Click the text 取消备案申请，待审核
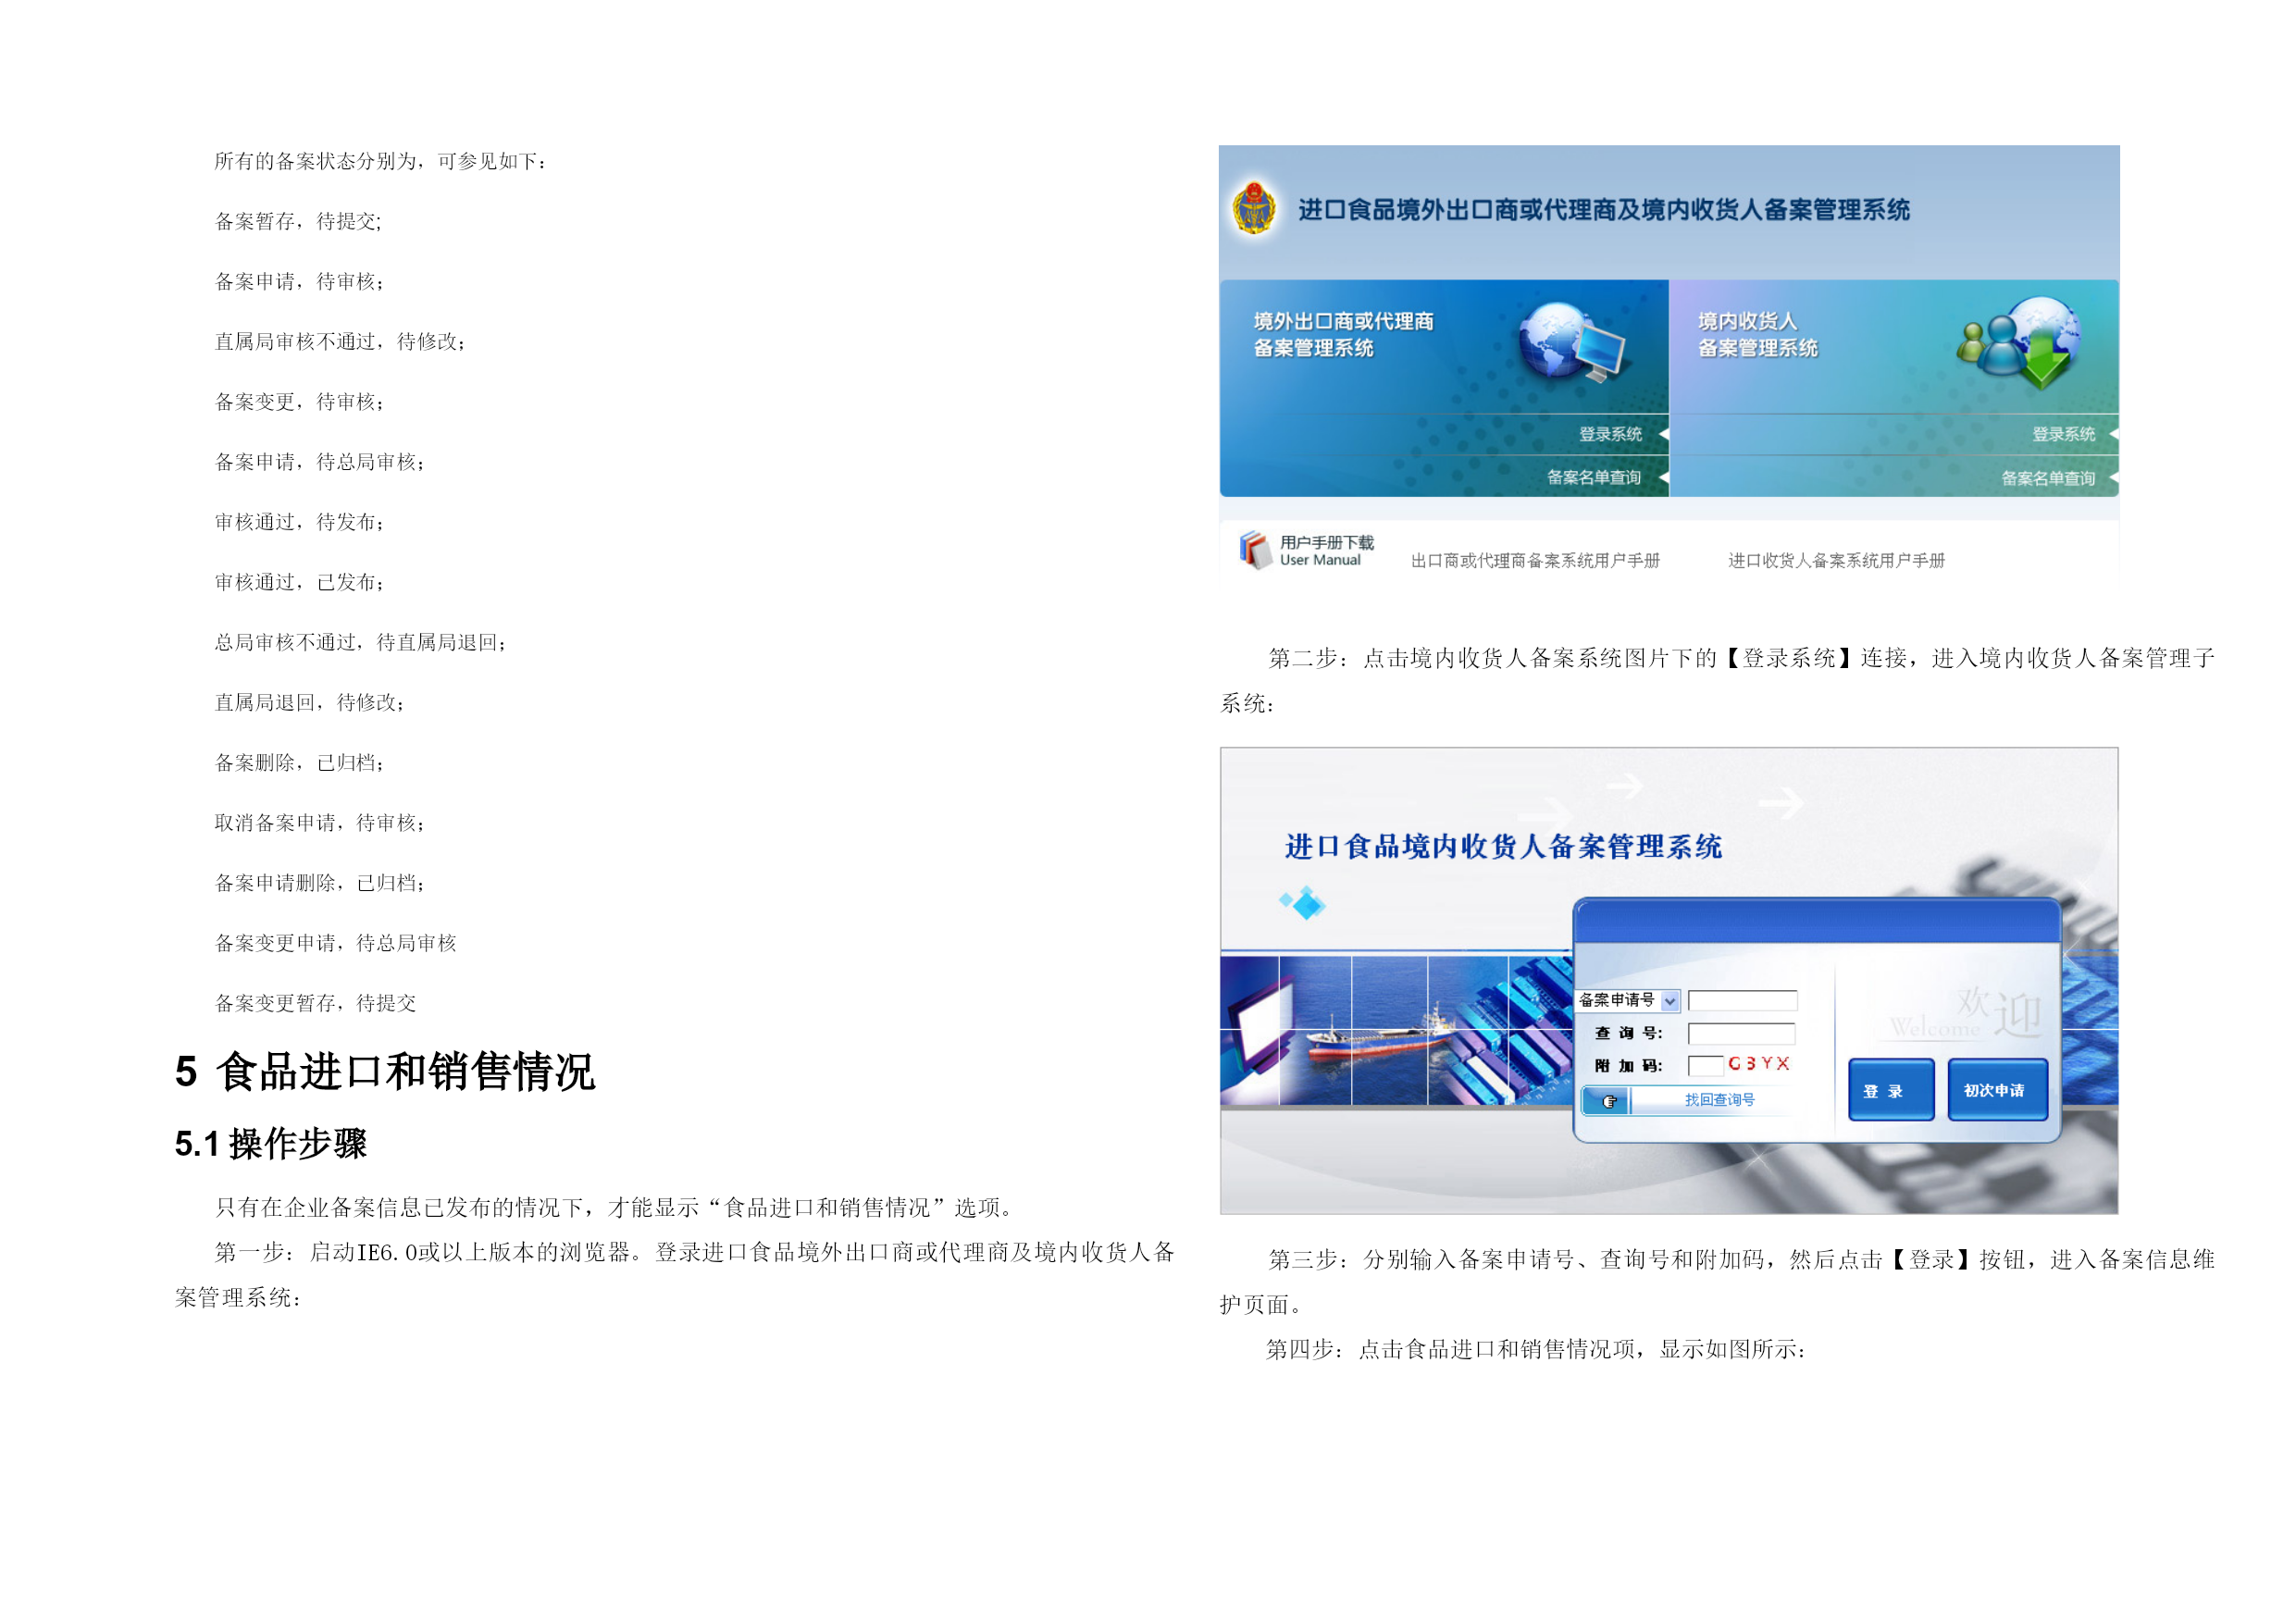 [x=319, y=823]
